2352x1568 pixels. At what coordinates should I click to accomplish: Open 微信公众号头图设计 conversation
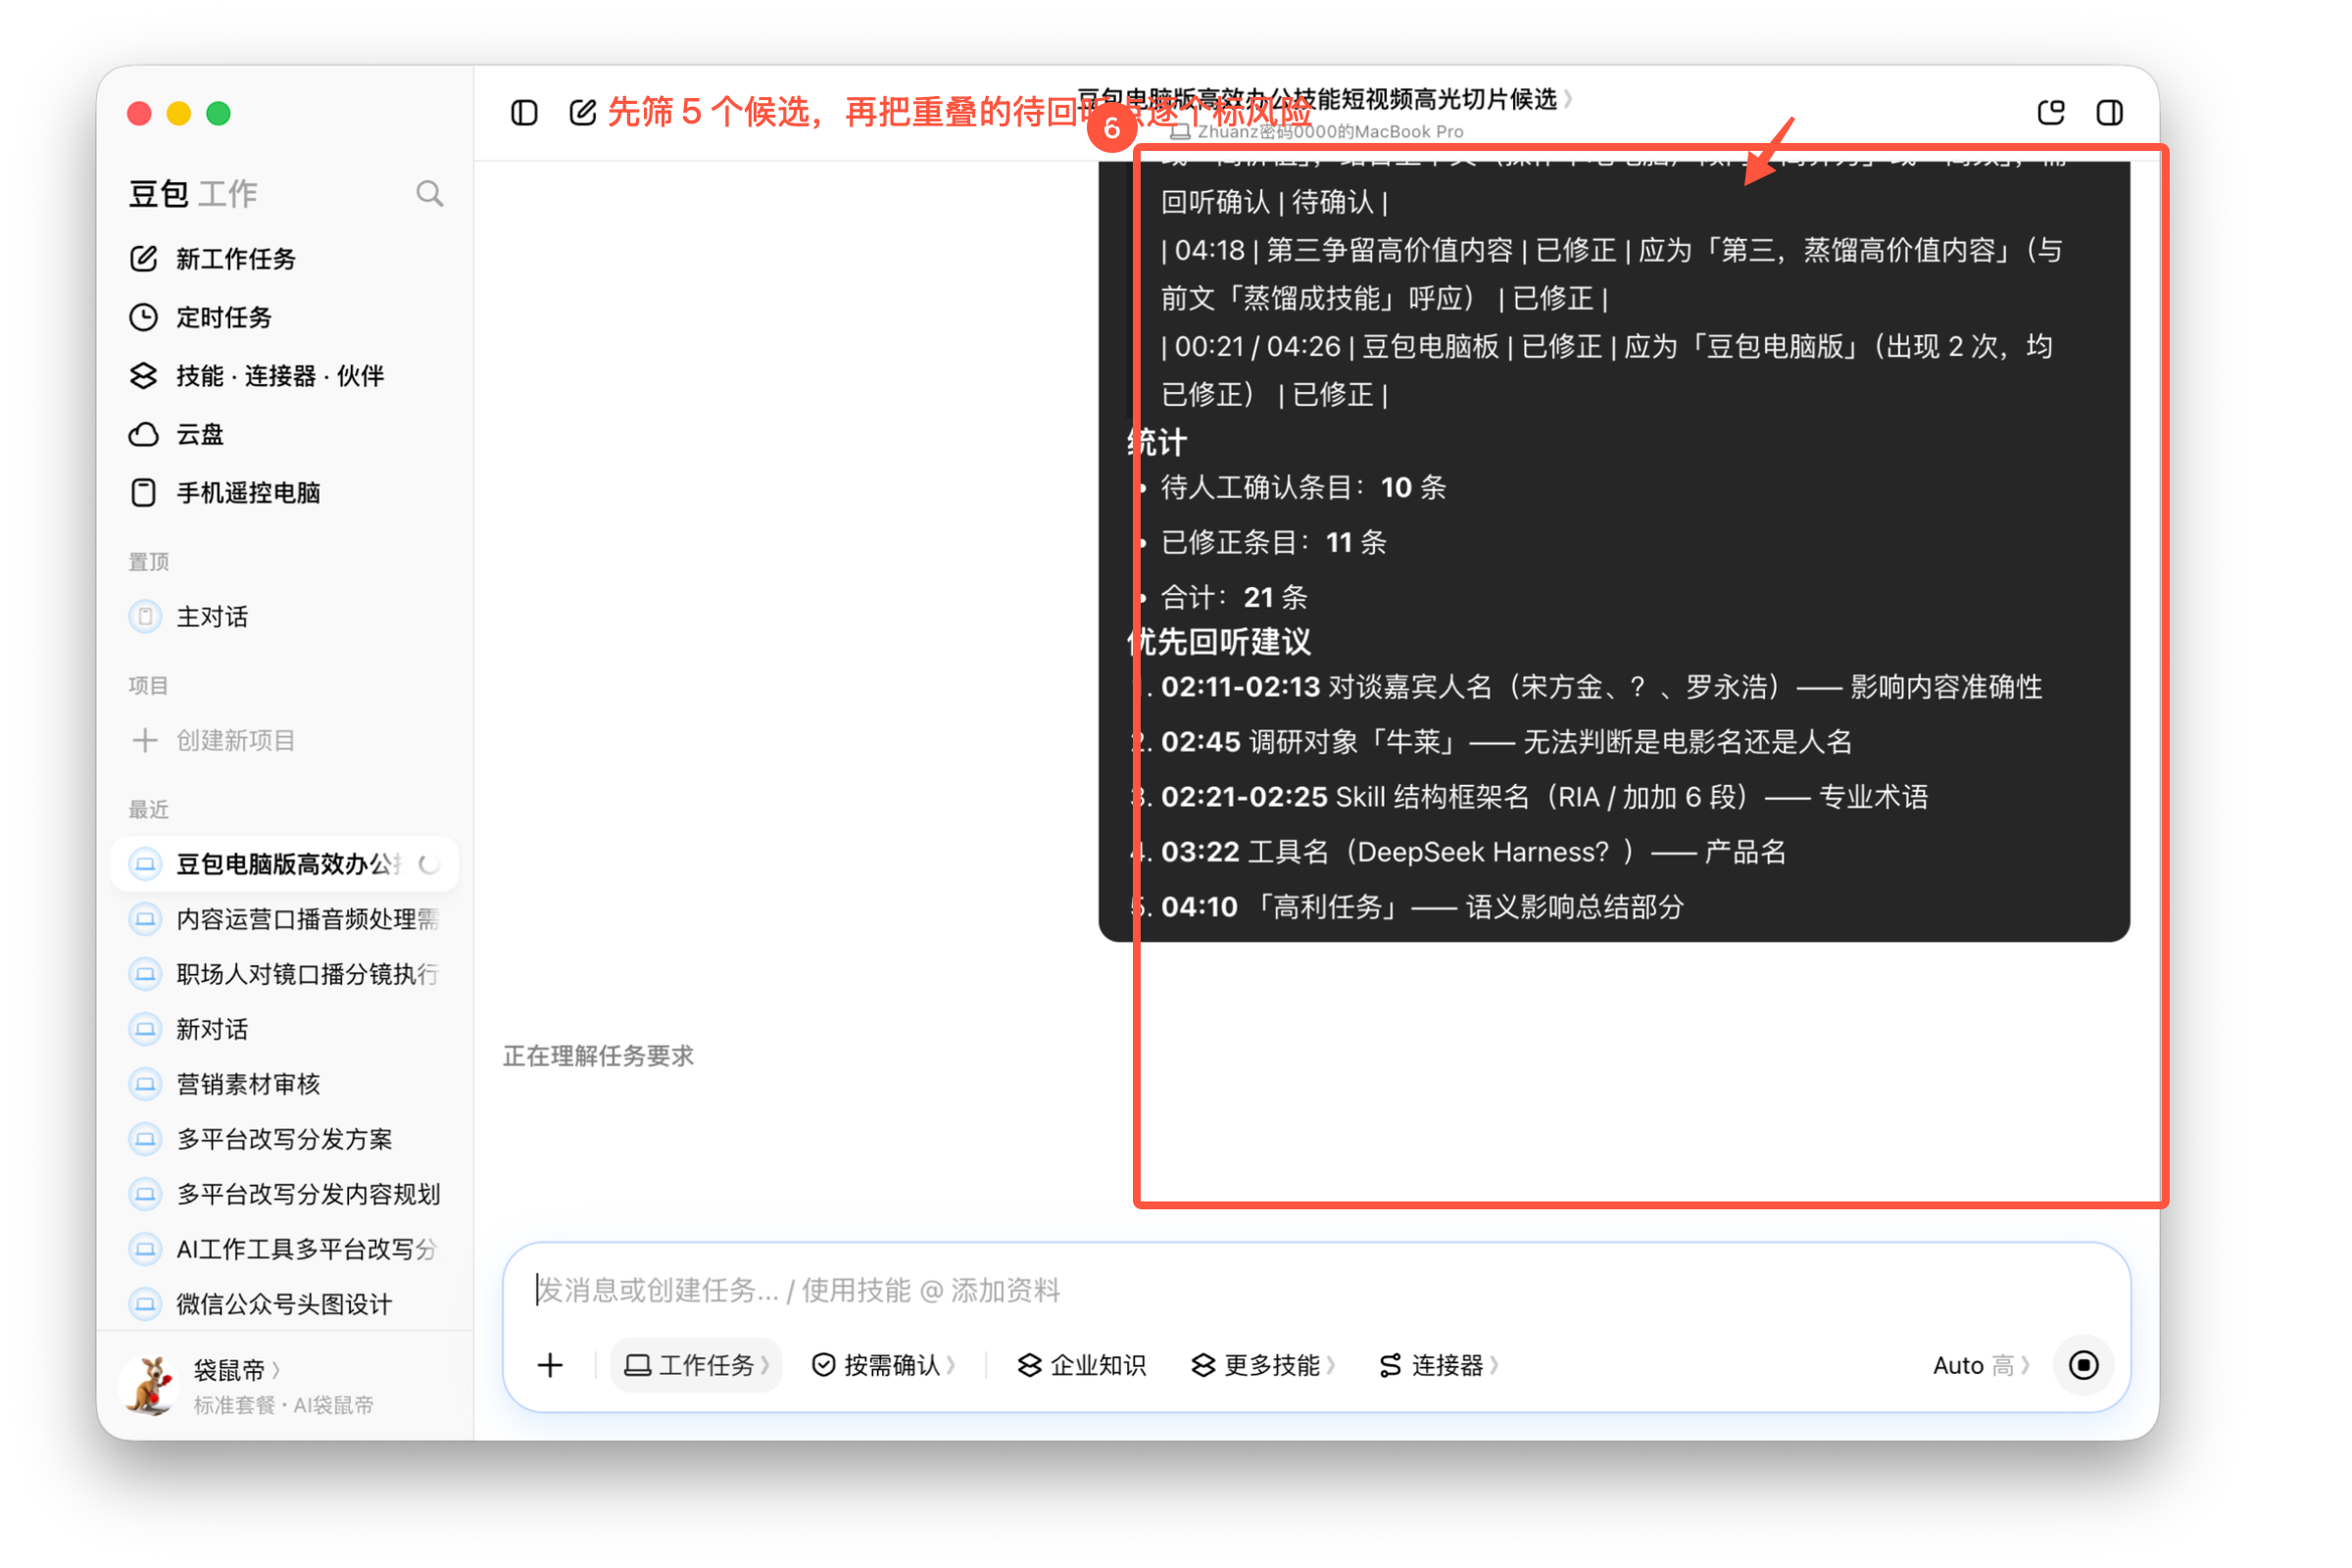click(x=284, y=1304)
